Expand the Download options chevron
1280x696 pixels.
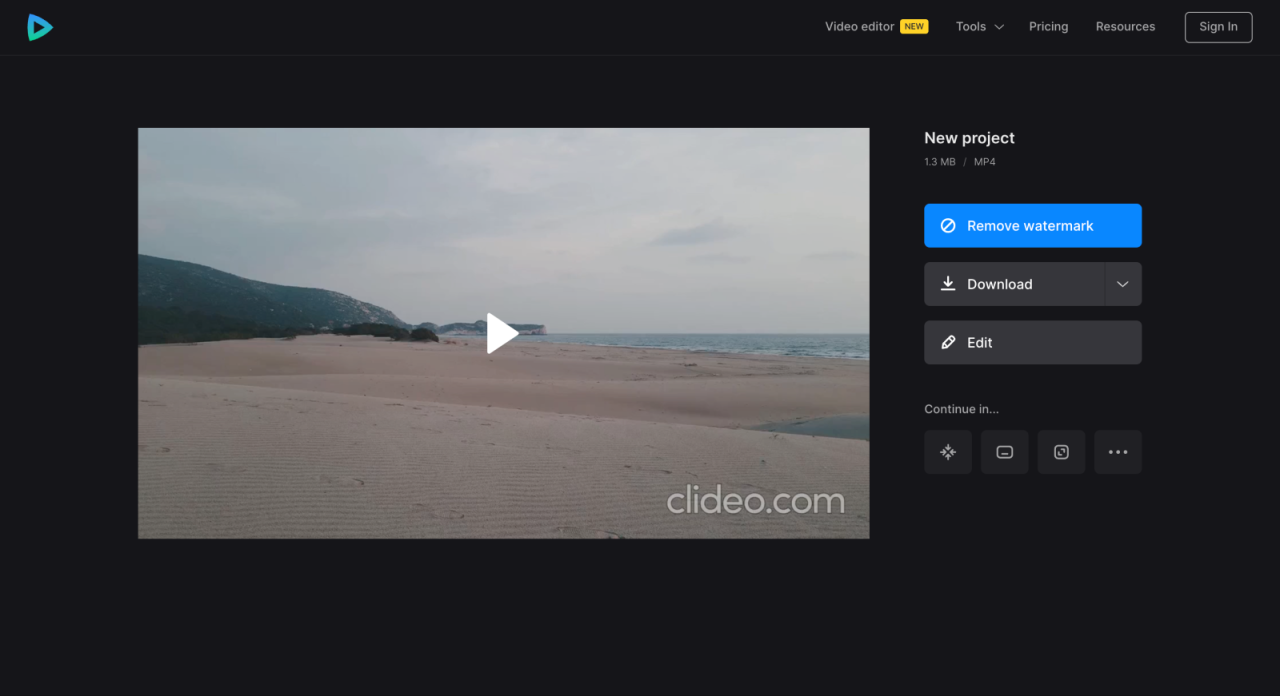tap(1122, 284)
